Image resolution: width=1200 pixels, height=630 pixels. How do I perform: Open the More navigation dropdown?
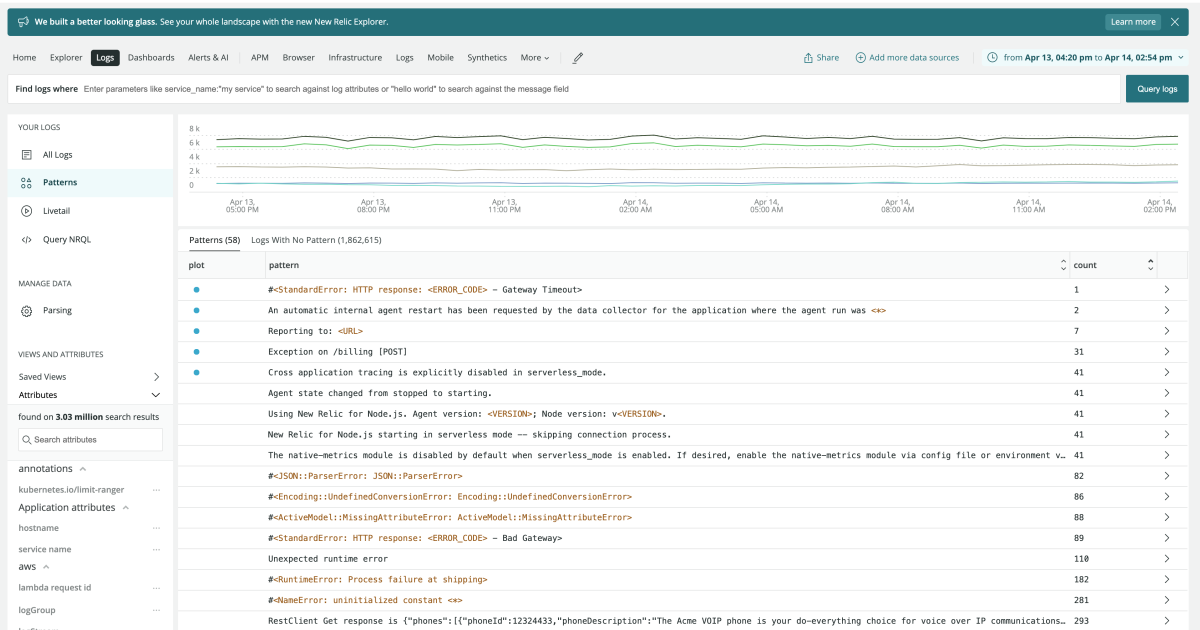coord(534,58)
